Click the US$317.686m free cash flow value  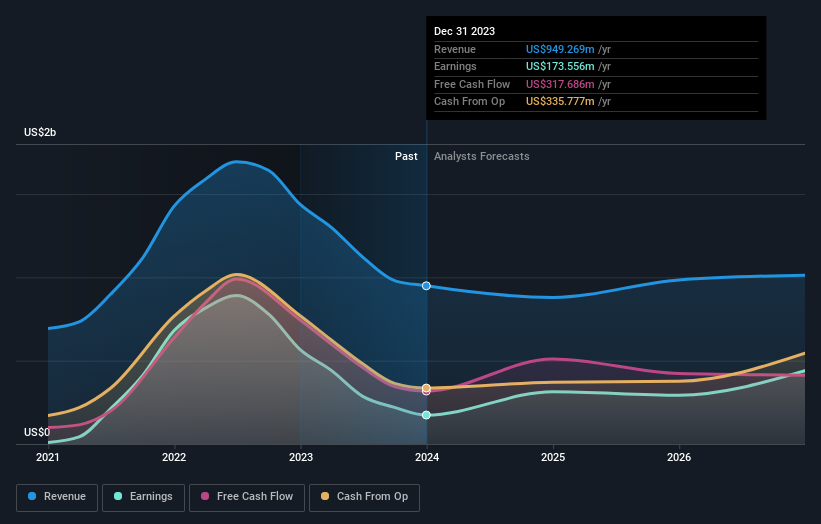(560, 84)
